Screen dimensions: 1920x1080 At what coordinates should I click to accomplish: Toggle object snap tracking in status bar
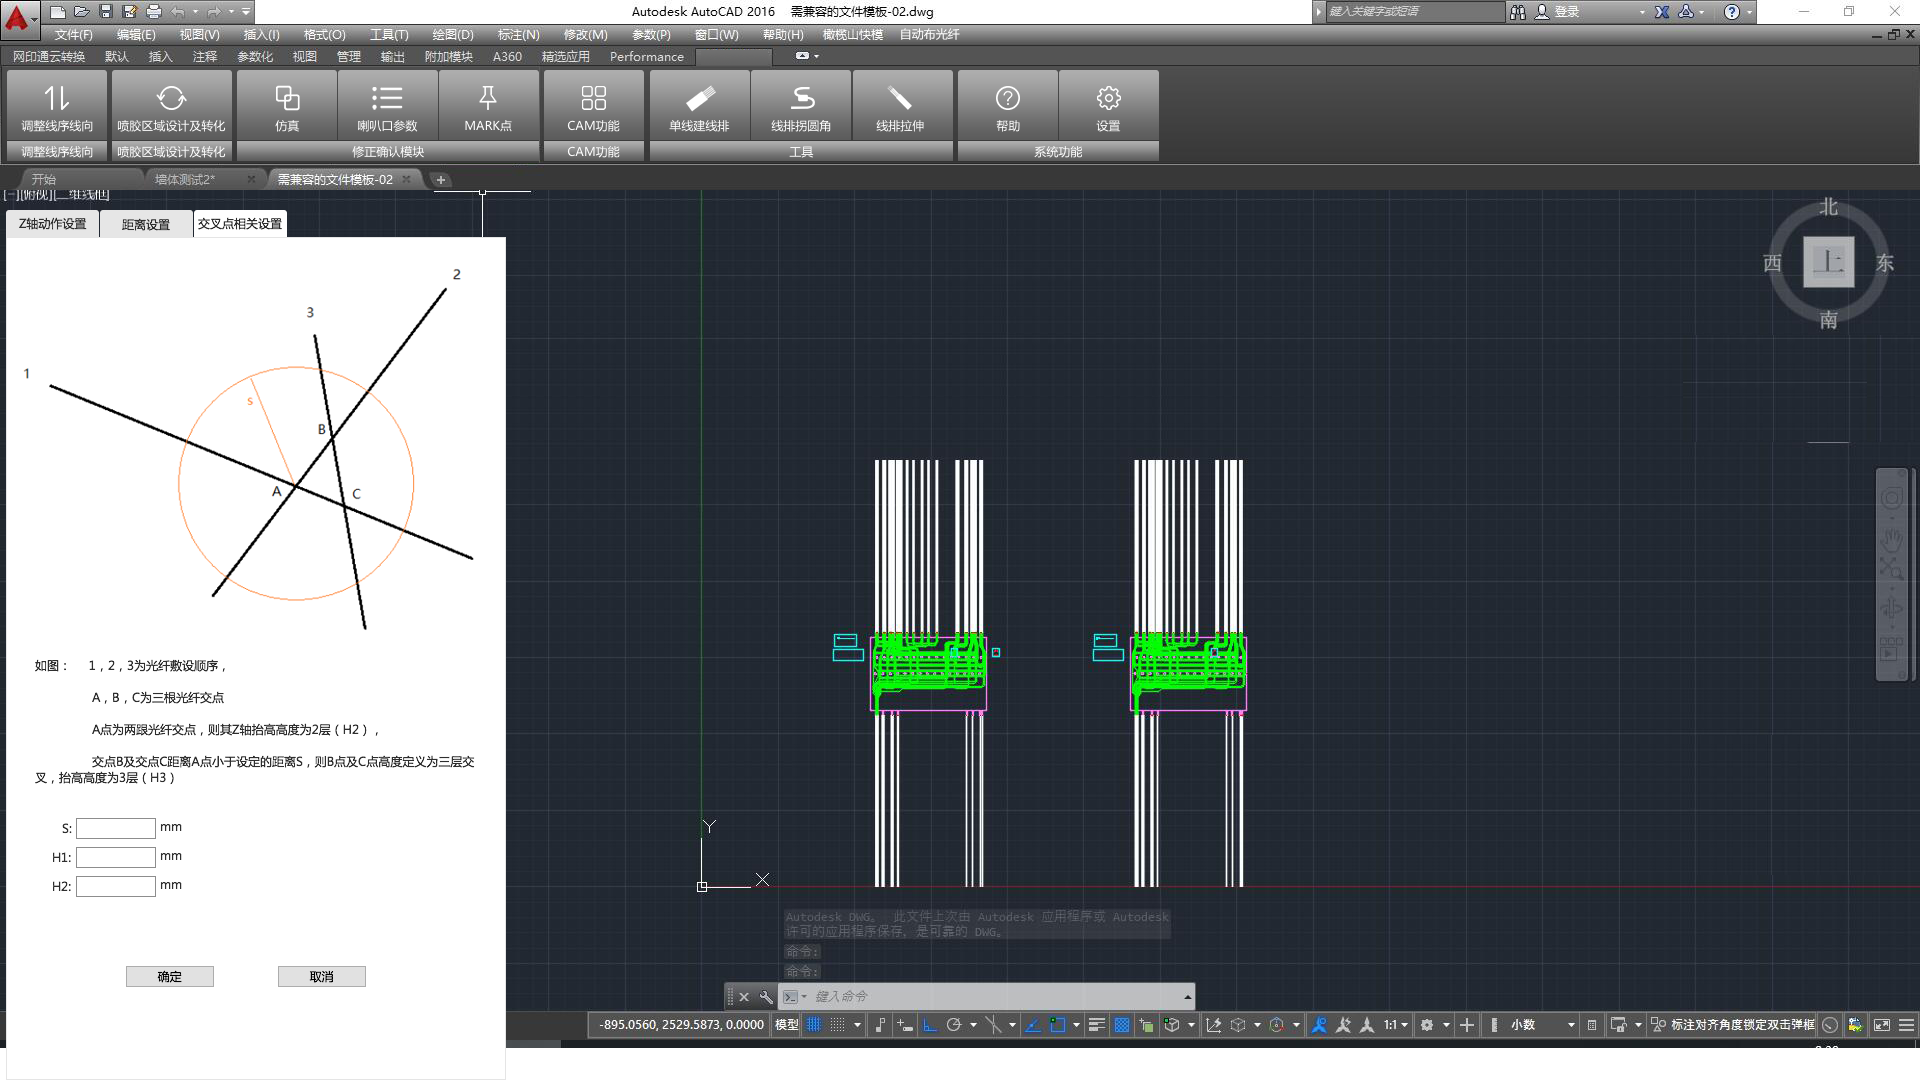coord(1033,1025)
